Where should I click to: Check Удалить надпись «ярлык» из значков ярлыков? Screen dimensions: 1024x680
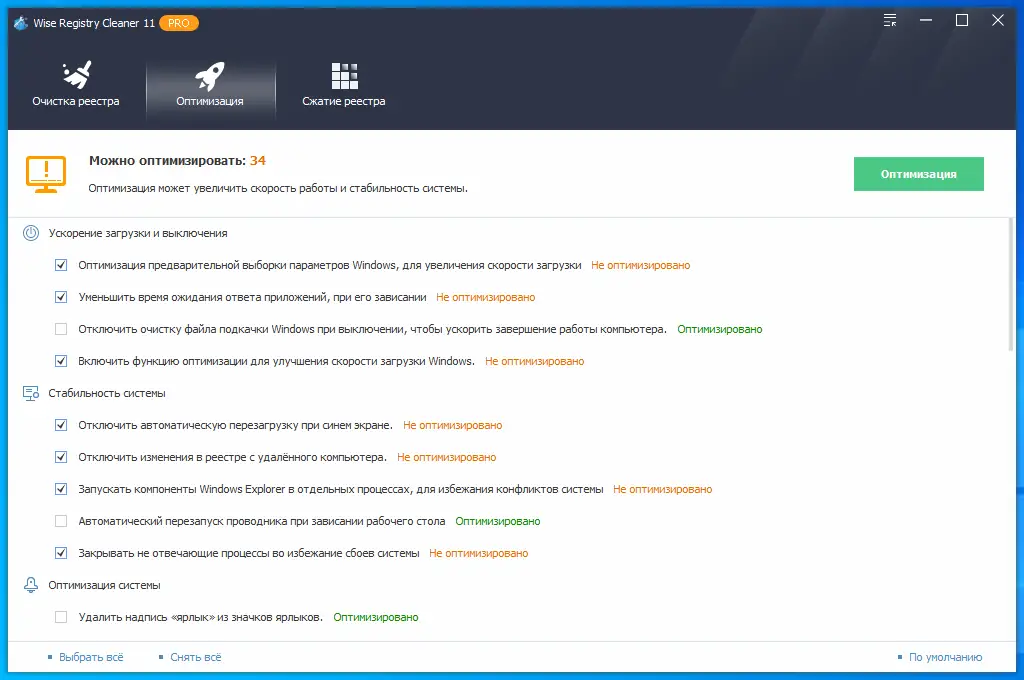pos(61,617)
